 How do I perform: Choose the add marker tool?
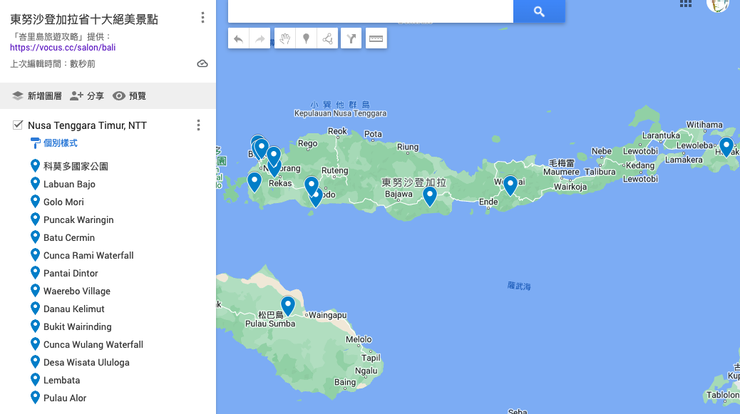point(306,39)
